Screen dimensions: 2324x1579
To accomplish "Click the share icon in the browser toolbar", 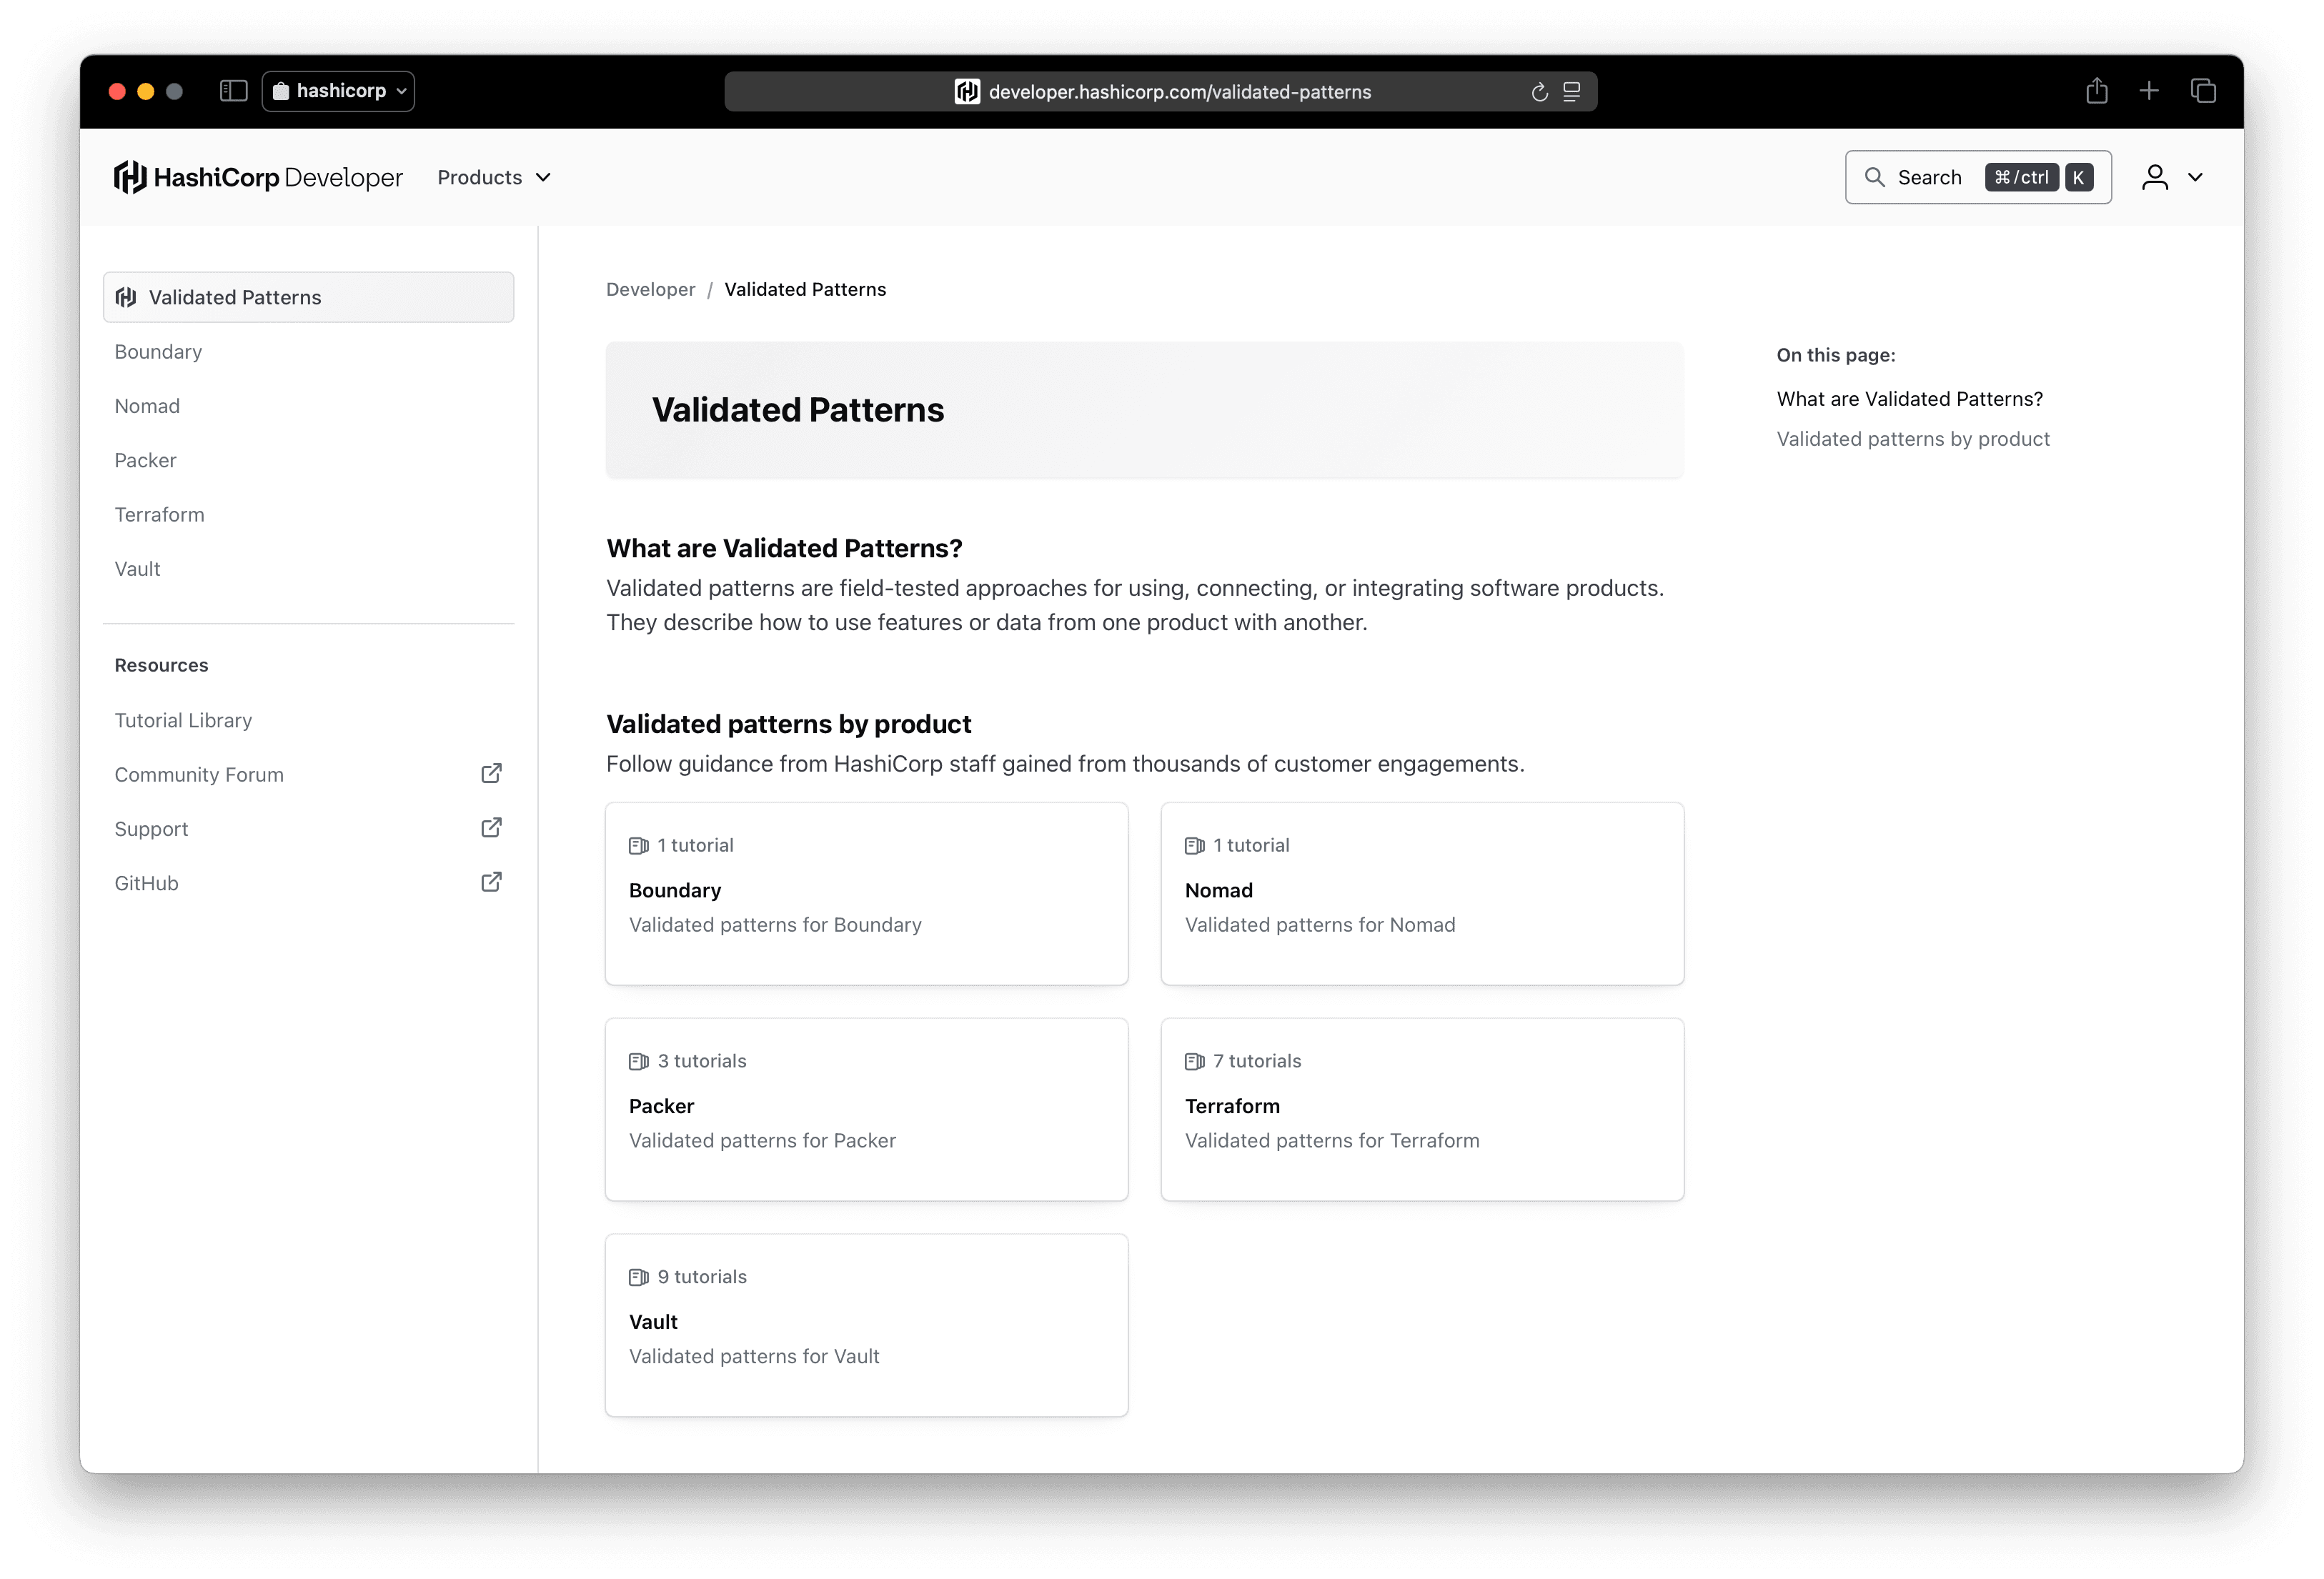I will (2096, 90).
